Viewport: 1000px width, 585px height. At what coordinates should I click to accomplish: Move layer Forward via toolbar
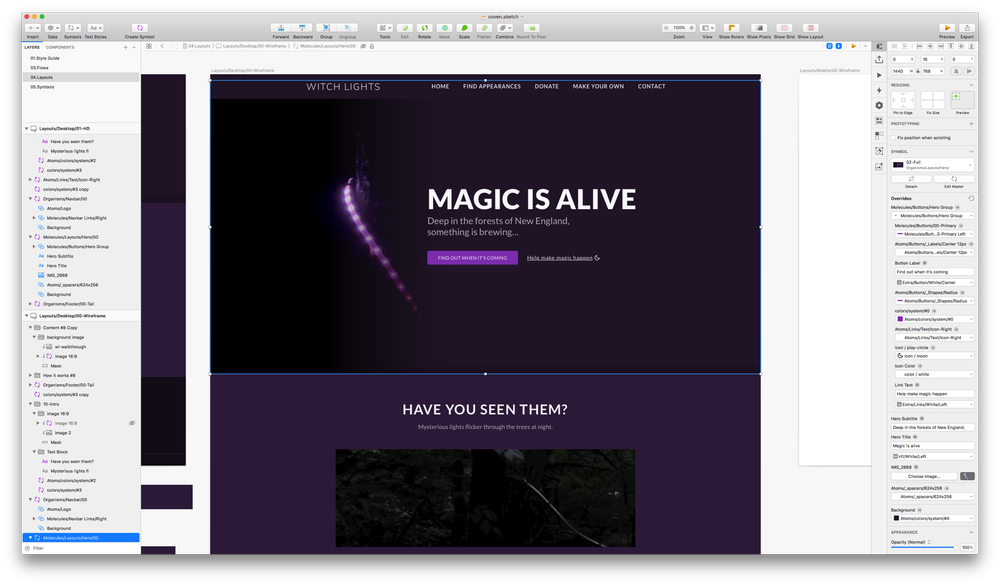[x=281, y=28]
